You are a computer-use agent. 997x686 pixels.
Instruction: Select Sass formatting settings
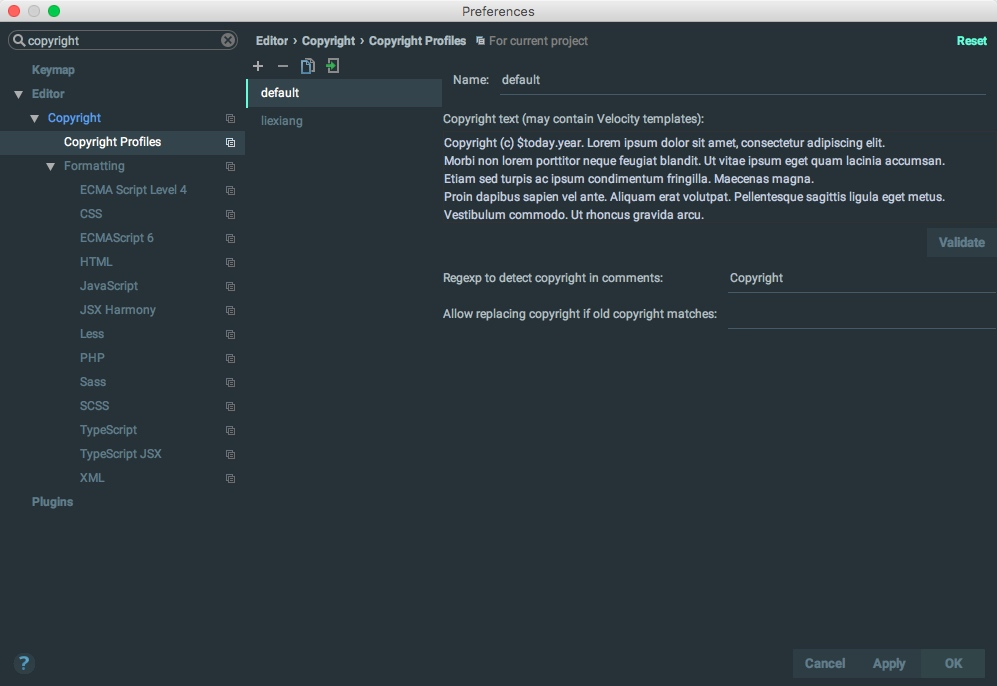[x=93, y=382]
